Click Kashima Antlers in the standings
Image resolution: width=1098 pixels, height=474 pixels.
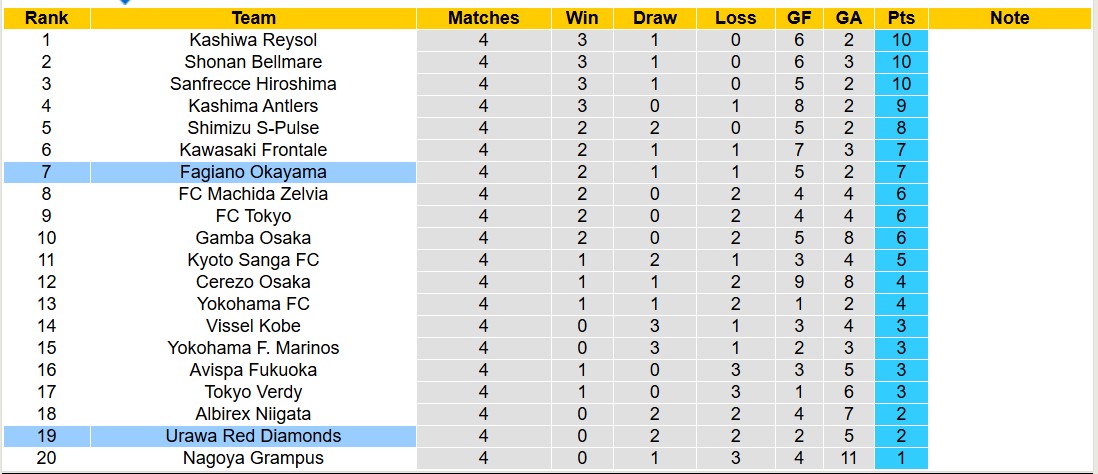point(253,106)
